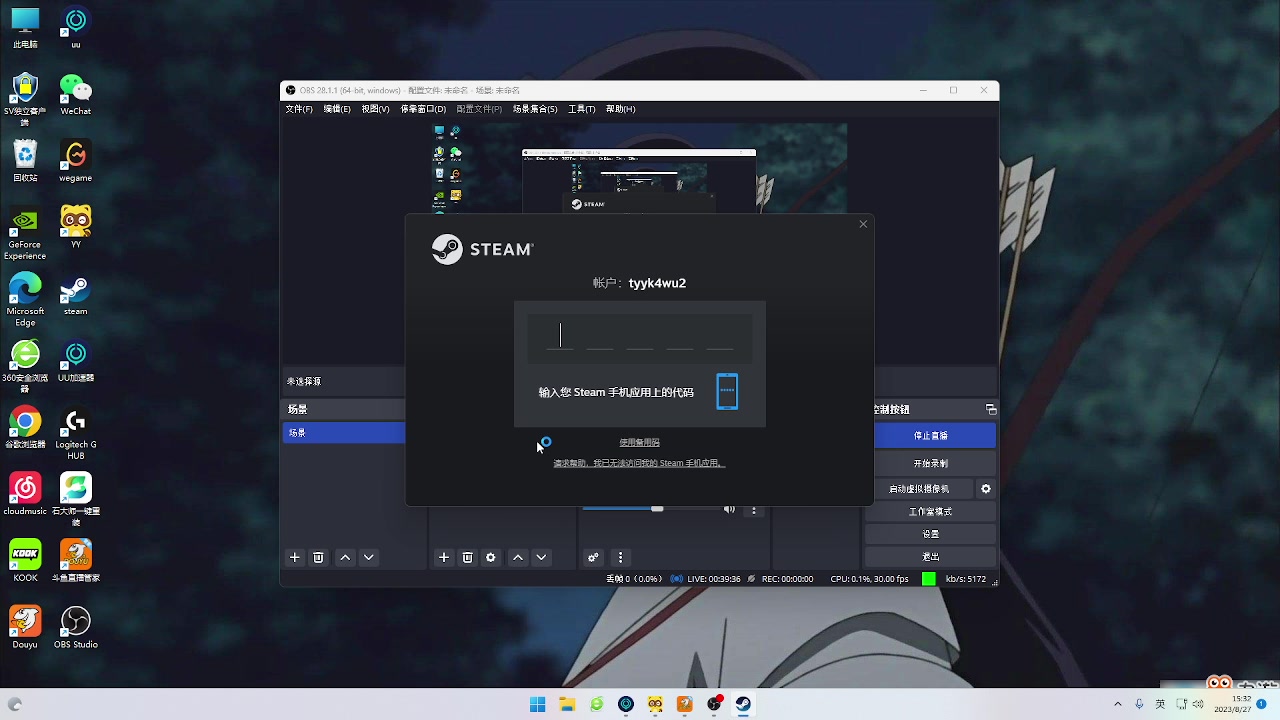The height and width of the screenshot is (720, 1280).
Task: Open the WeChat desktop icon
Action: [x=76, y=96]
